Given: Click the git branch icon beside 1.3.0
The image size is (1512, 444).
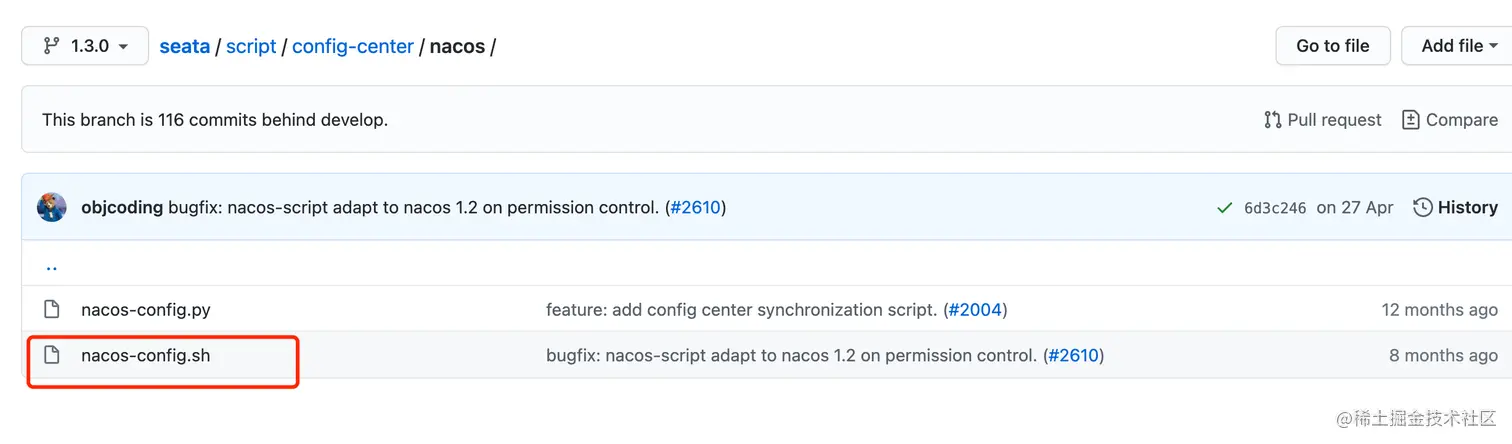Looking at the screenshot, I should pyautogui.click(x=50, y=46).
